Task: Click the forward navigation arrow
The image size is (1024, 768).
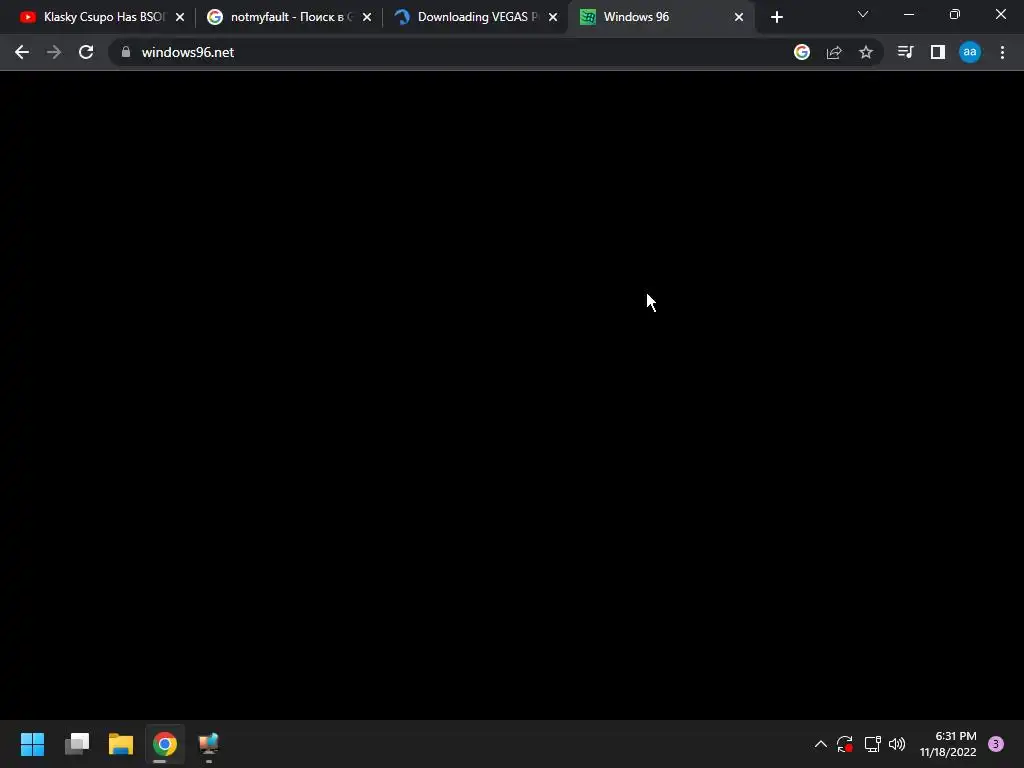Action: (54, 52)
